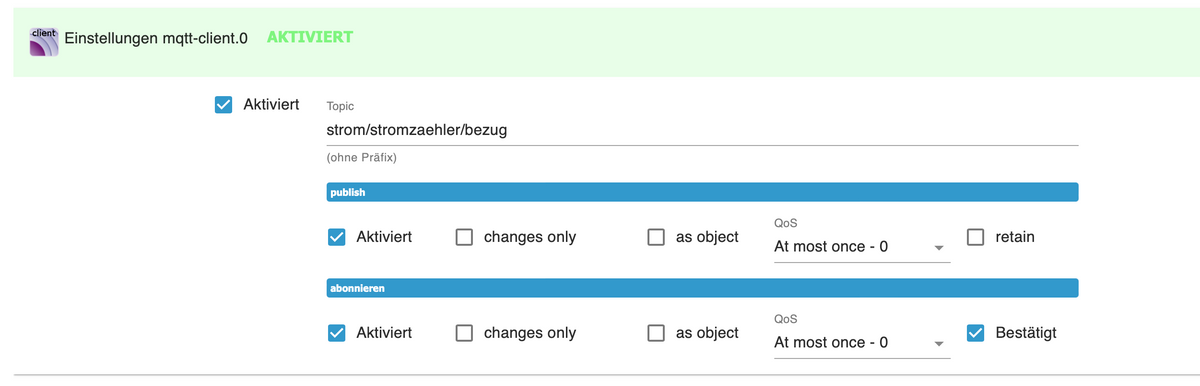Enable publish changes only checkbox

pyautogui.click(x=464, y=237)
